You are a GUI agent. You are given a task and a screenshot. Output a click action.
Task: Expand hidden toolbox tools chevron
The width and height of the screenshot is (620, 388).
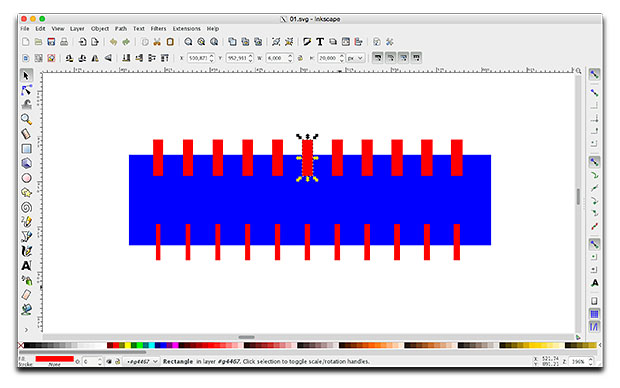[26, 329]
